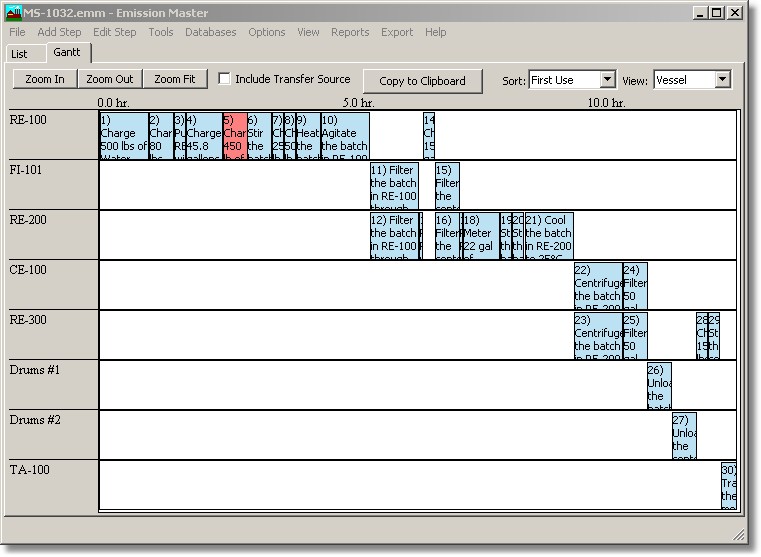761x557 pixels.
Task: Click the 10.0 hr. time axis label
Action: [606, 103]
